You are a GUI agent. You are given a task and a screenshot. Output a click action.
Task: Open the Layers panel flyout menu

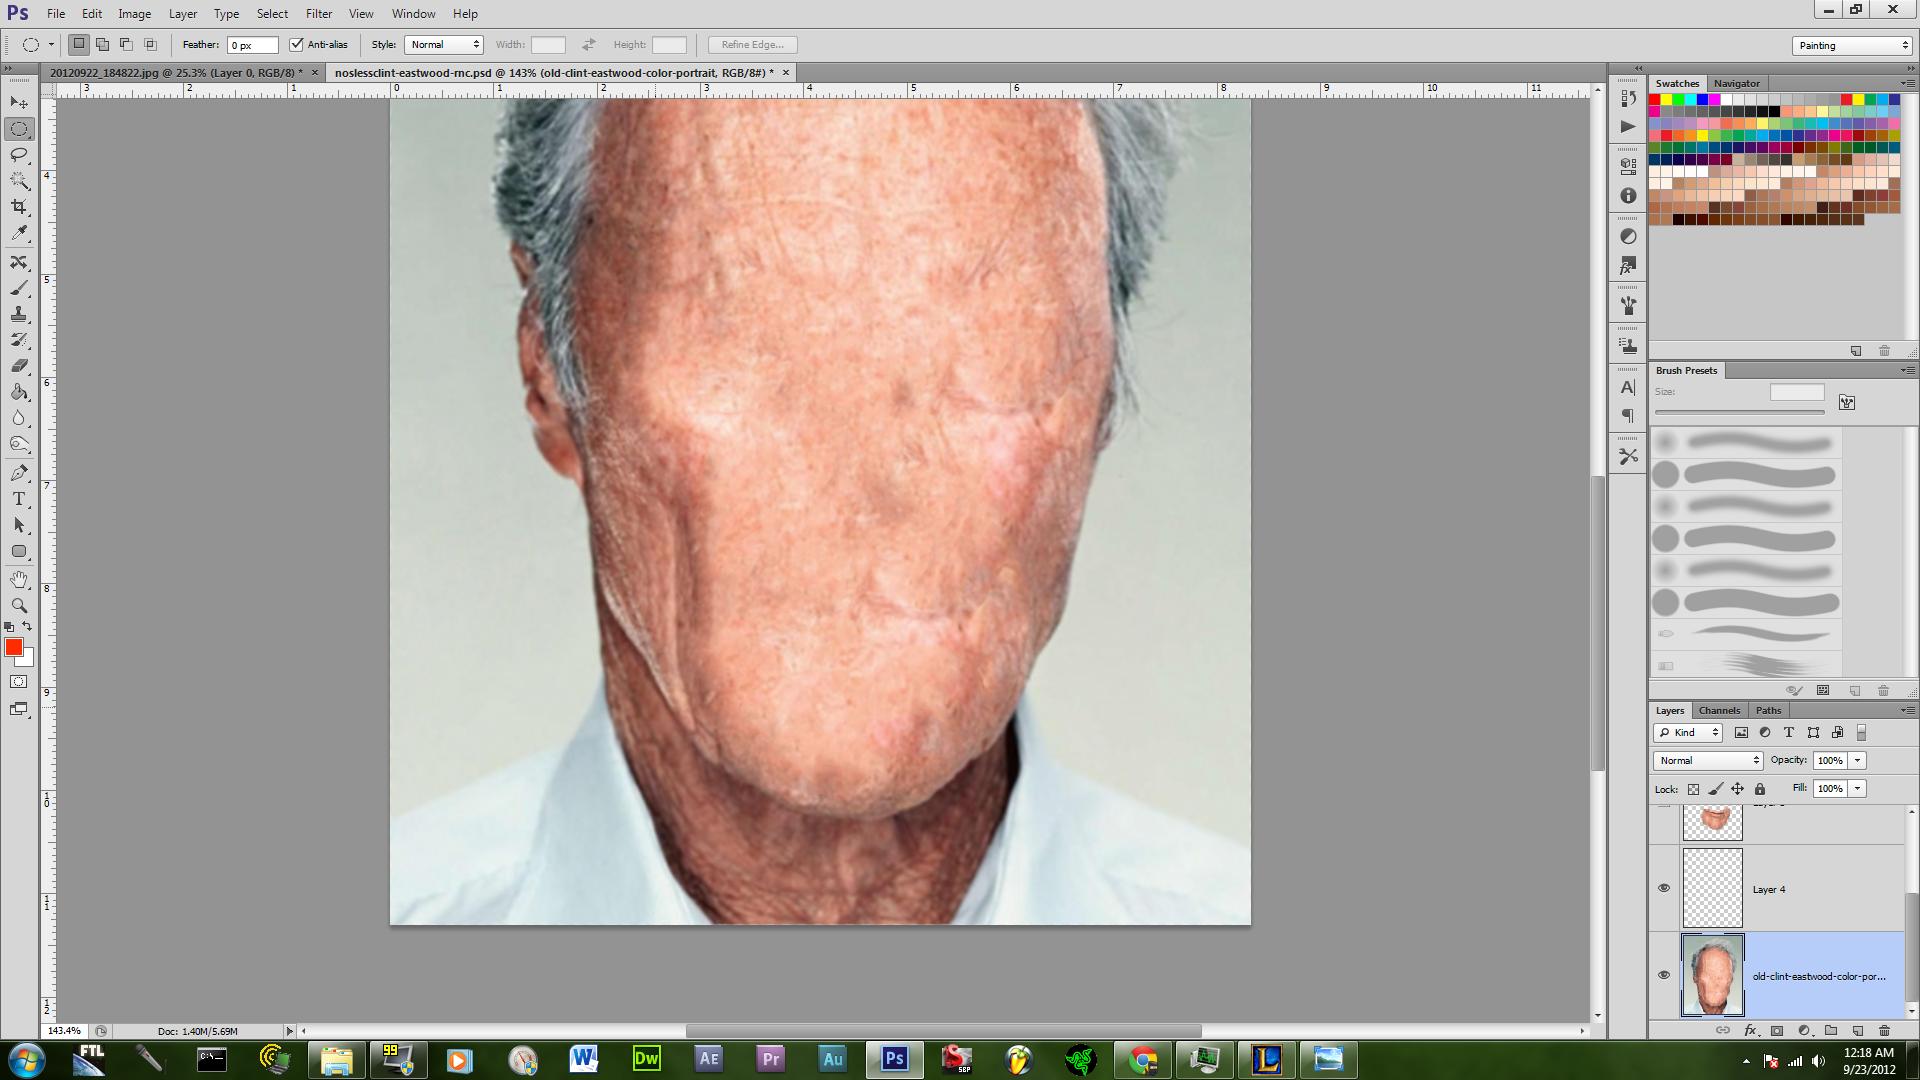[1906, 710]
